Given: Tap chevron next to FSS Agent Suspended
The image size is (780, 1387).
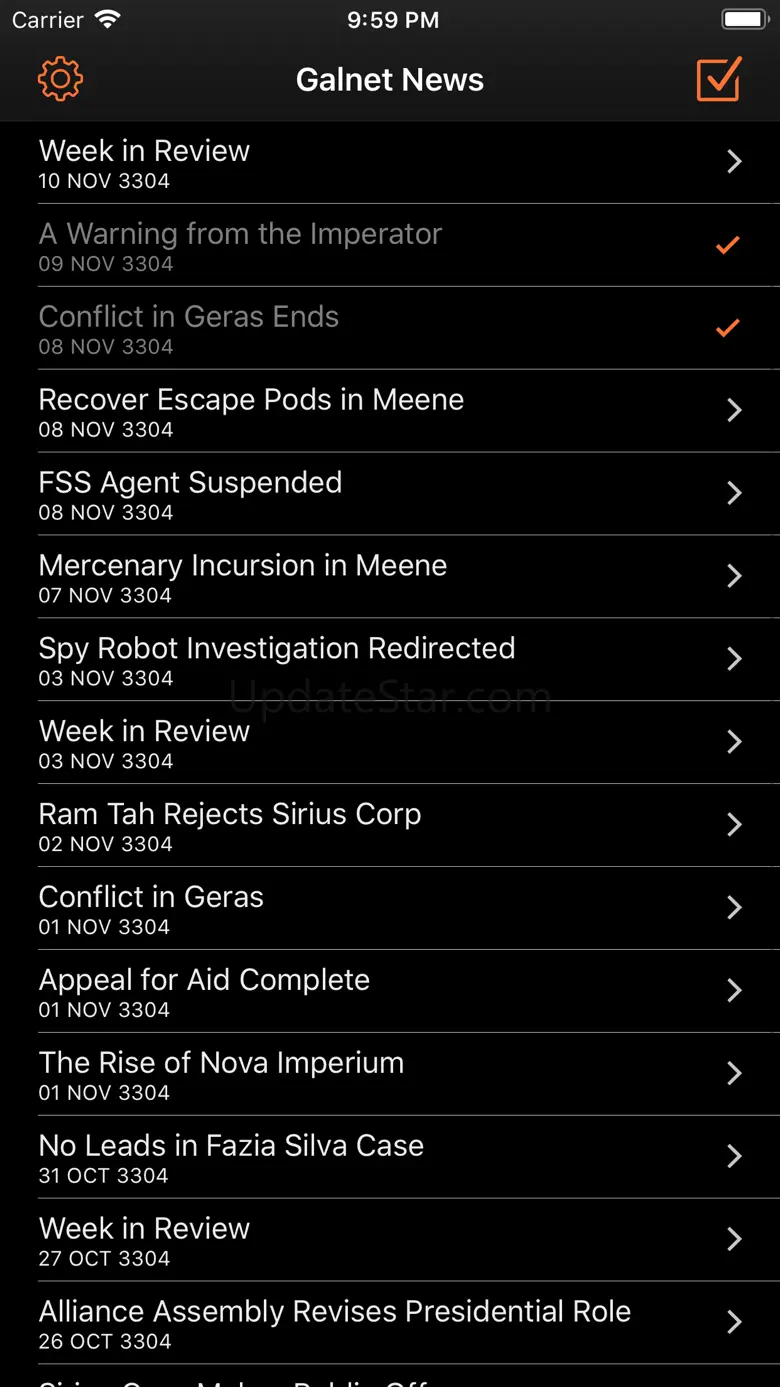Looking at the screenshot, I should click(x=734, y=493).
